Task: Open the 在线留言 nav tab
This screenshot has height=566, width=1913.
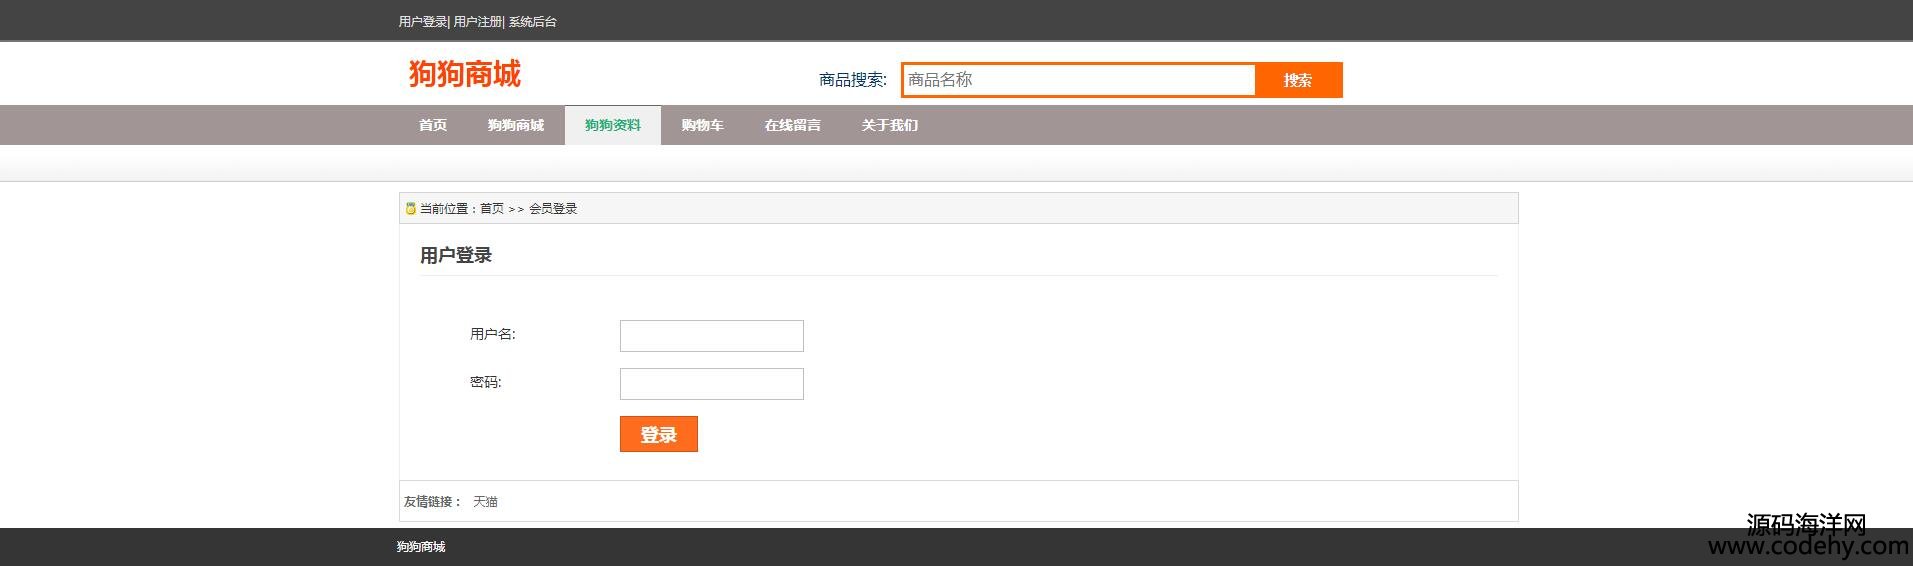Action: 793,125
